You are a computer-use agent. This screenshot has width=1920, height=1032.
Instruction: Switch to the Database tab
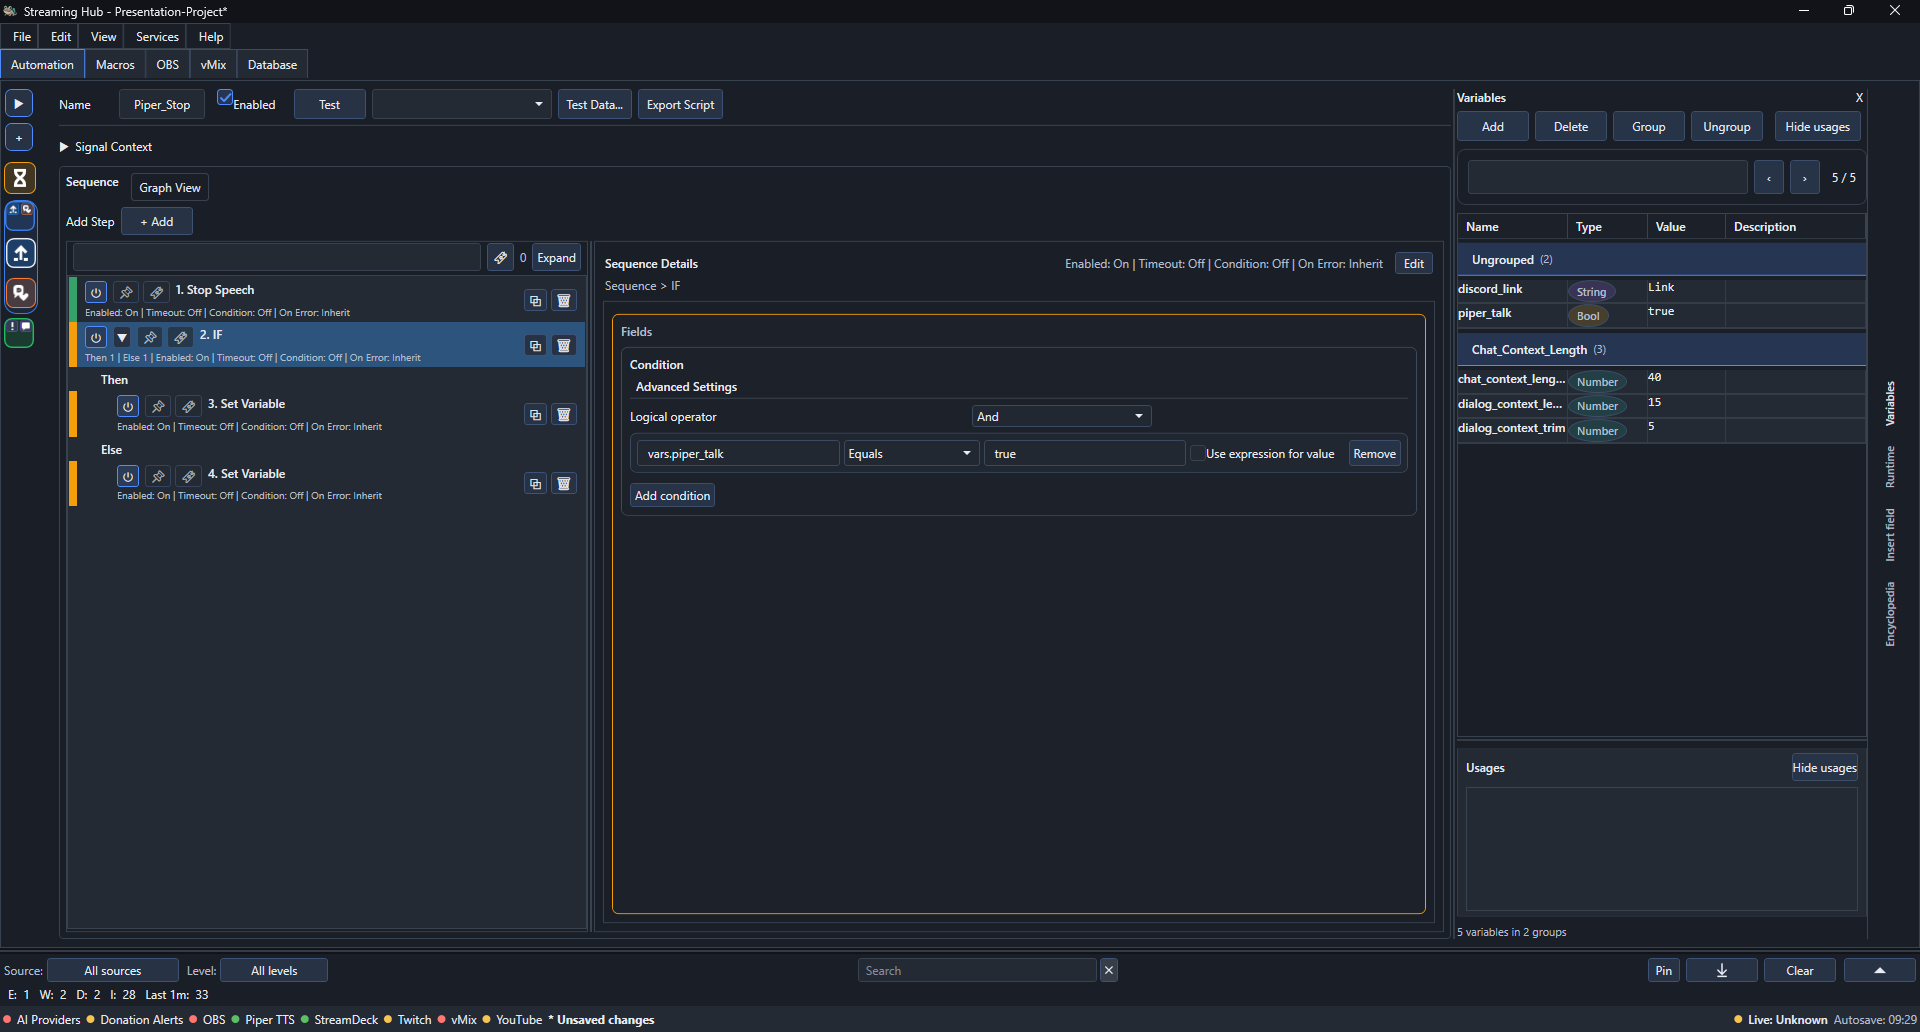click(272, 65)
